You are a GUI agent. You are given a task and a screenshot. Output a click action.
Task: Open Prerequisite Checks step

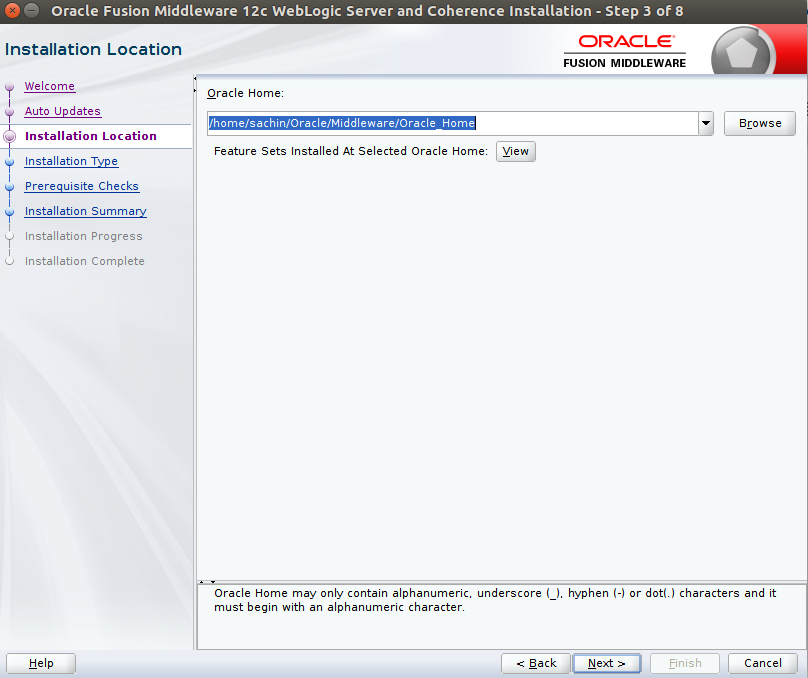tap(82, 186)
